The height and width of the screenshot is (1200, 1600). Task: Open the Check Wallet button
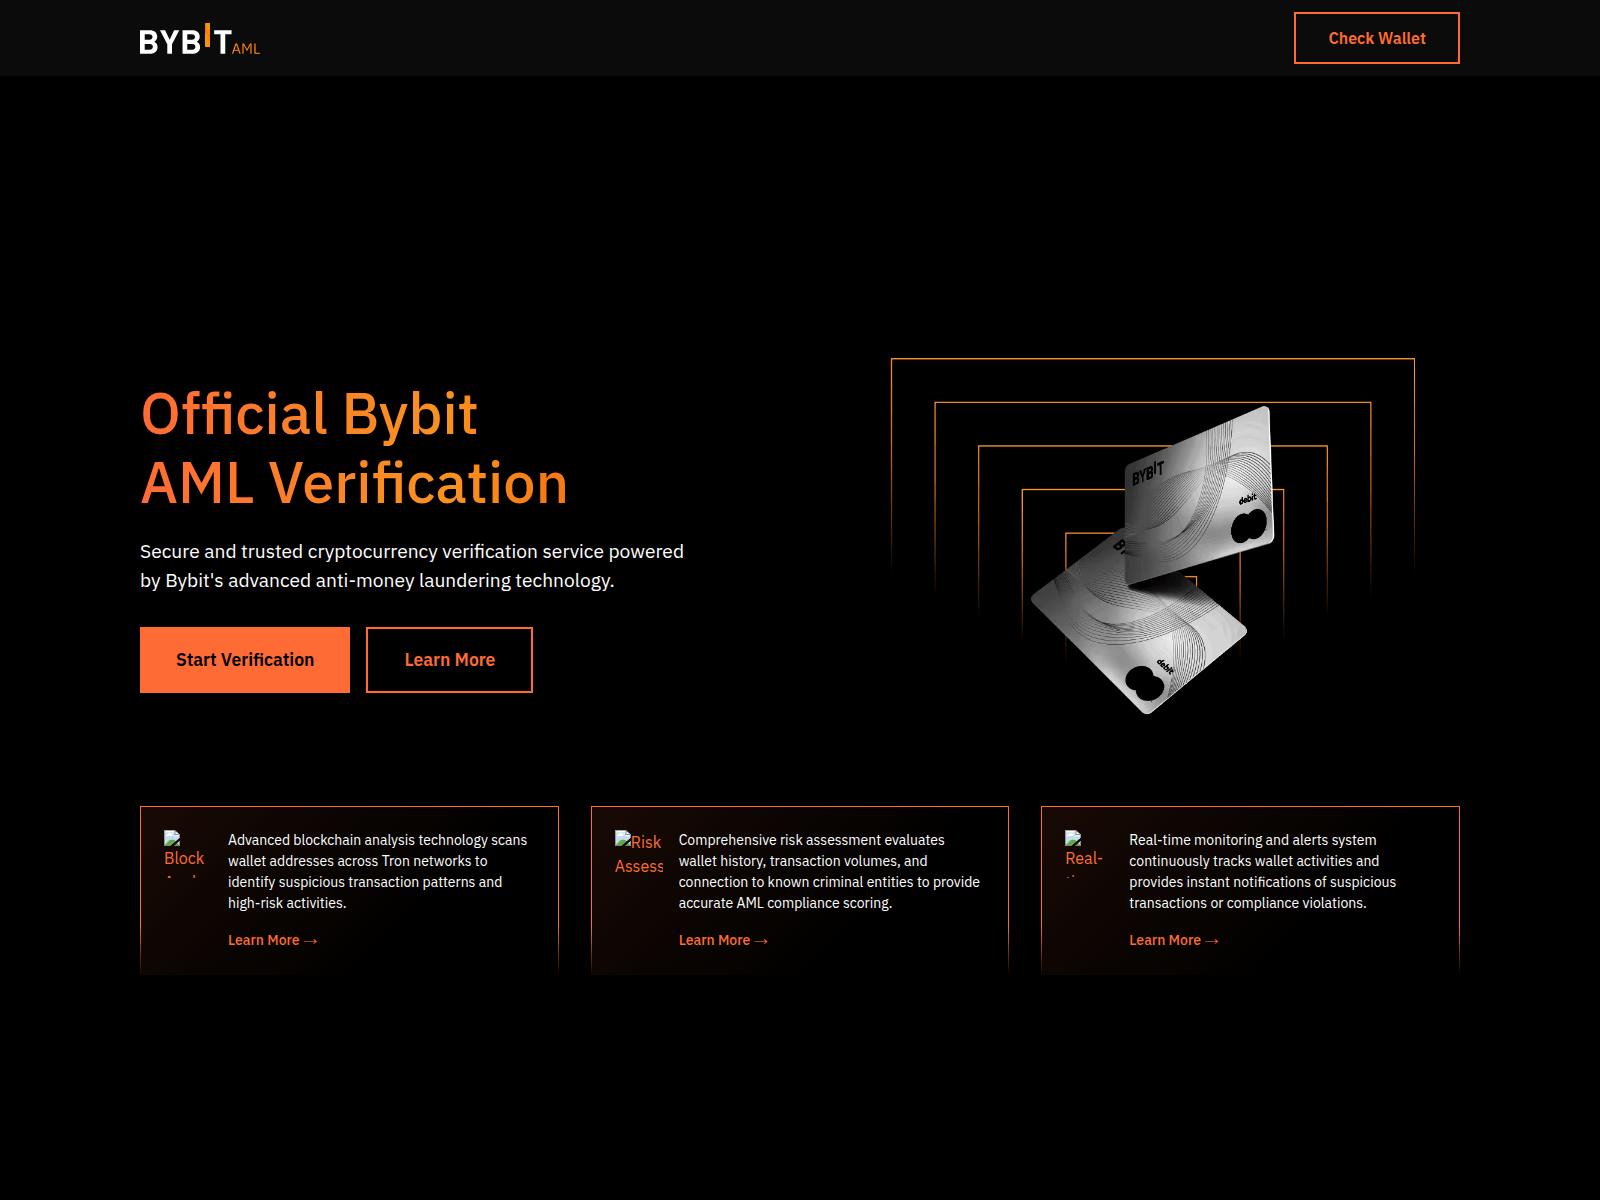tap(1376, 38)
